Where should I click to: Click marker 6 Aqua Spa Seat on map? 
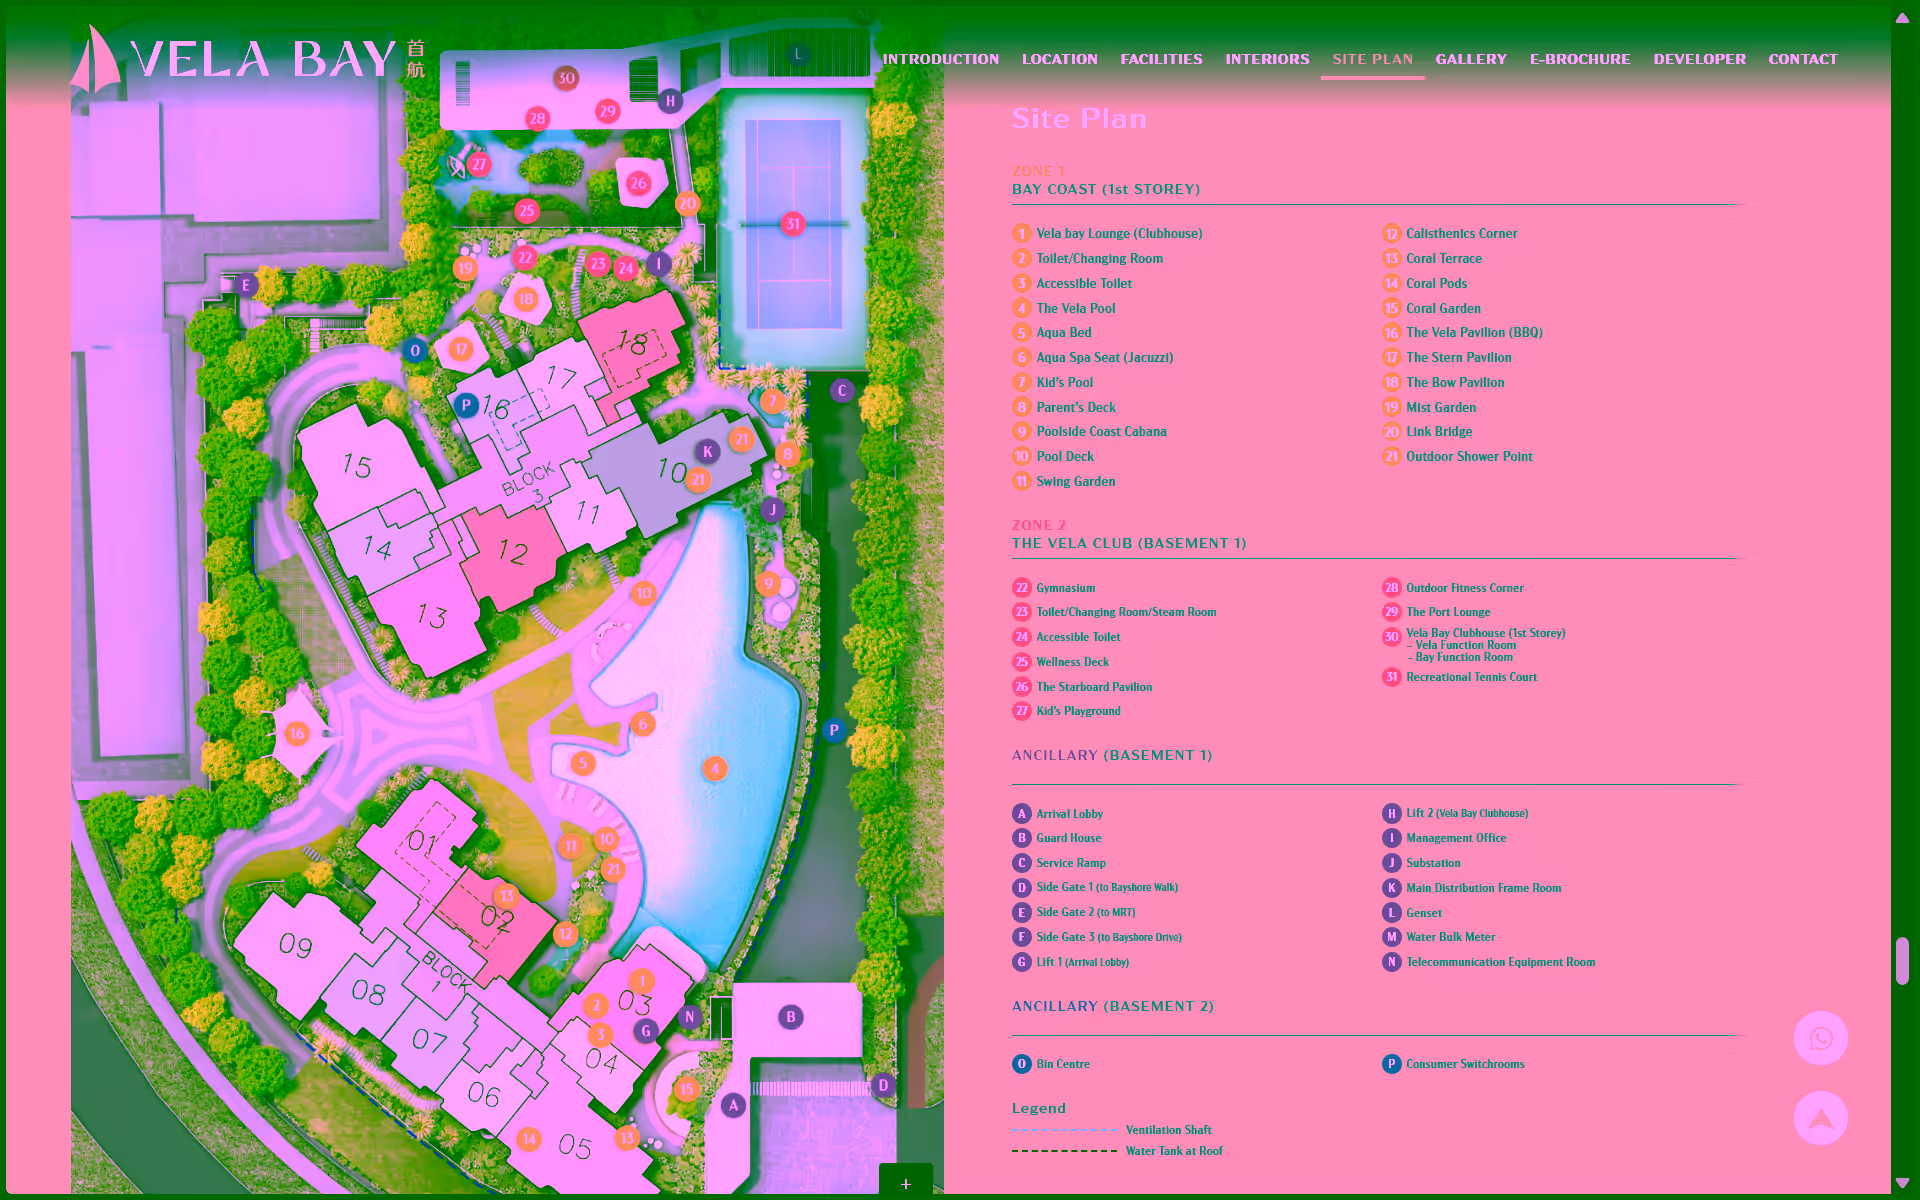coord(643,724)
